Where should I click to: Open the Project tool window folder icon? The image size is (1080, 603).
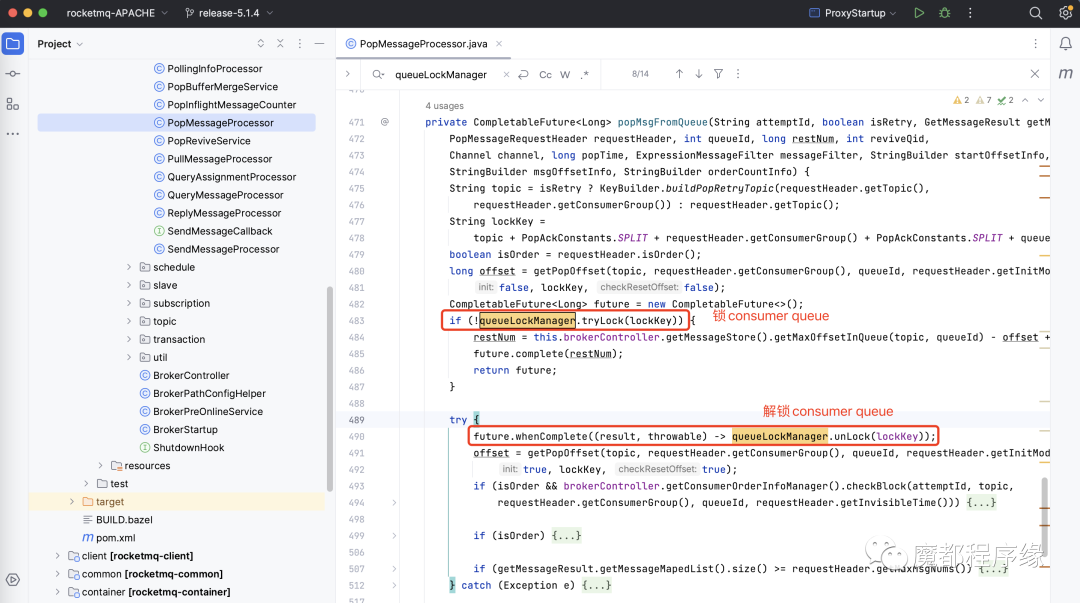coord(13,44)
